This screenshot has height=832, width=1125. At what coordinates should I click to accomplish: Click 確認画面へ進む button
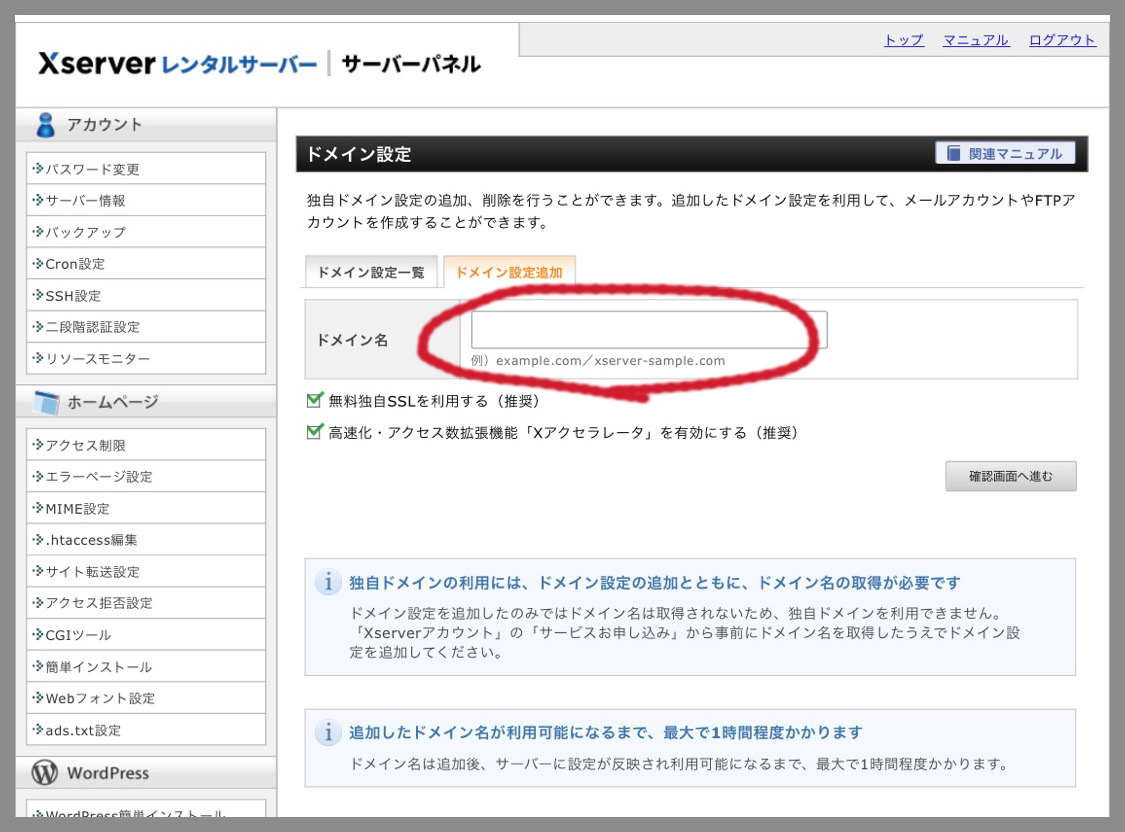point(1010,476)
